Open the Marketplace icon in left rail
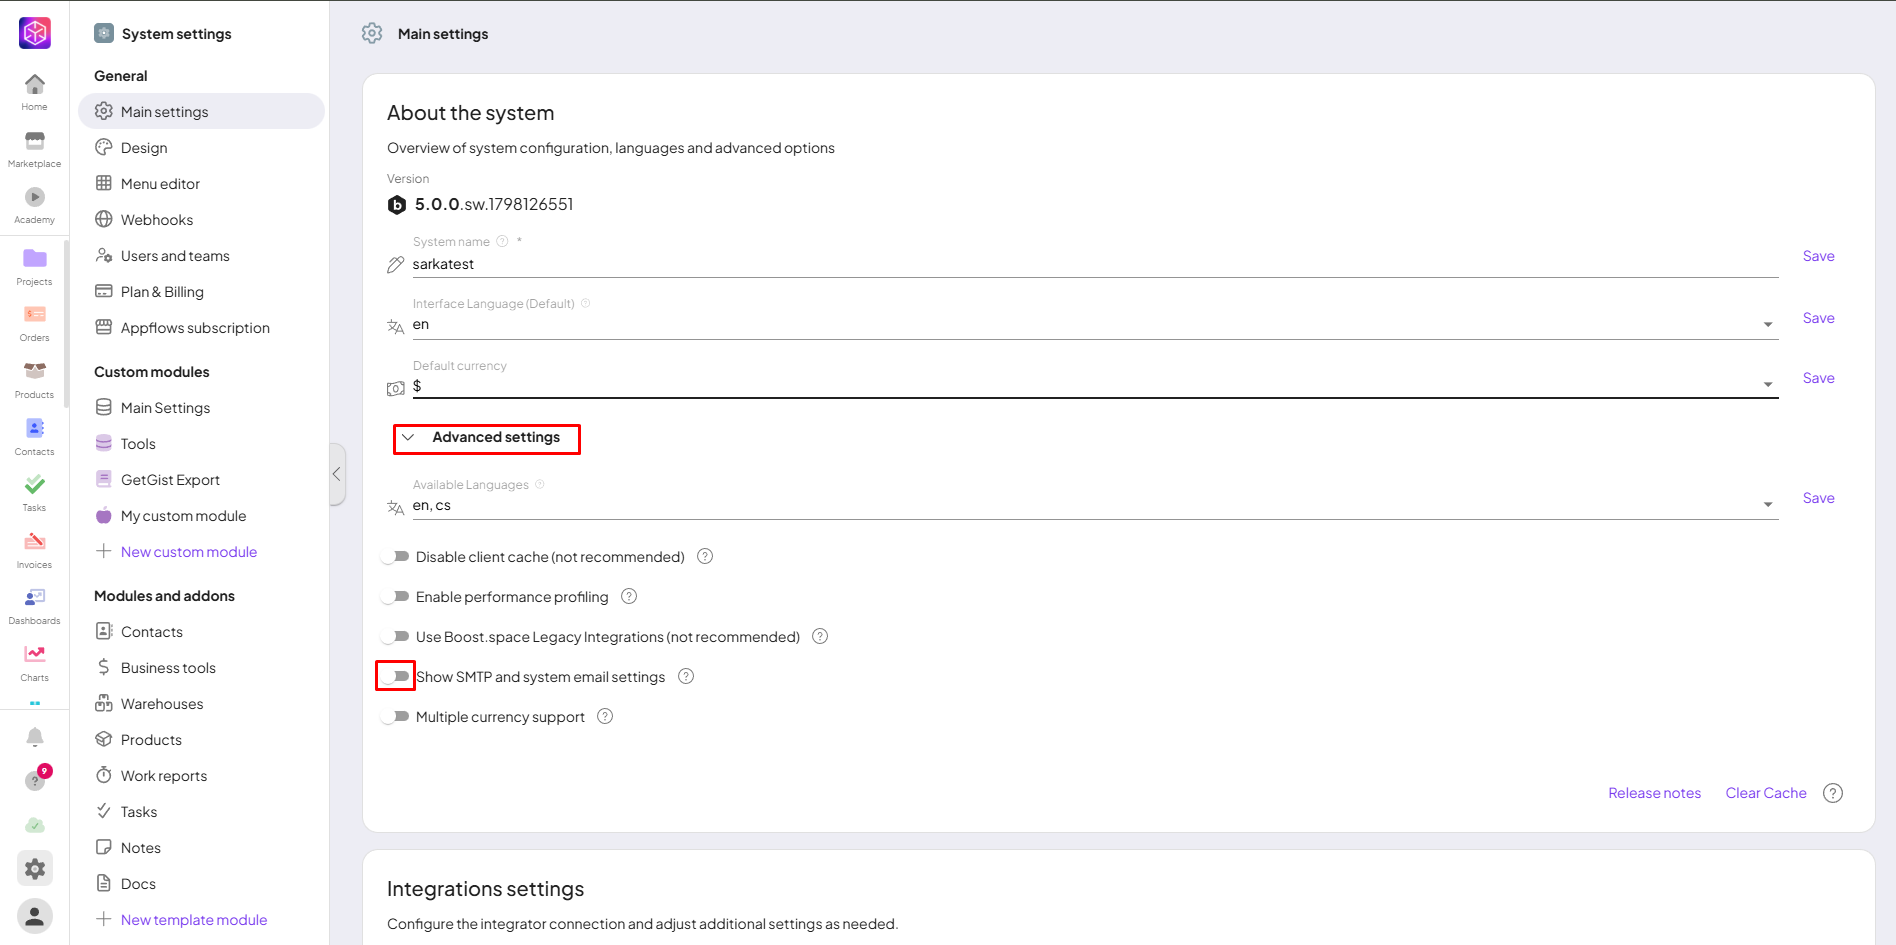Screen dimensions: 1896x945 pos(34,142)
